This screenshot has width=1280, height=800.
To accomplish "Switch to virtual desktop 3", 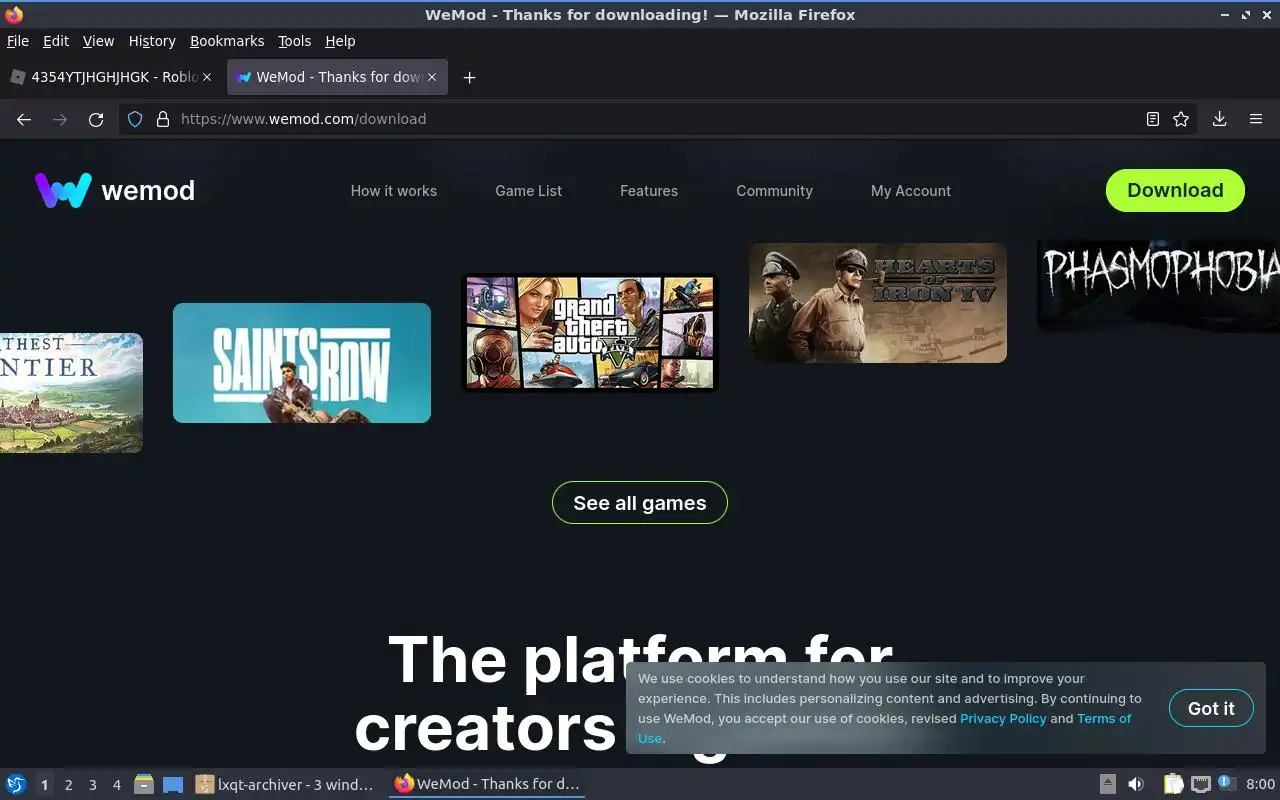I will pyautogui.click(x=92, y=785).
